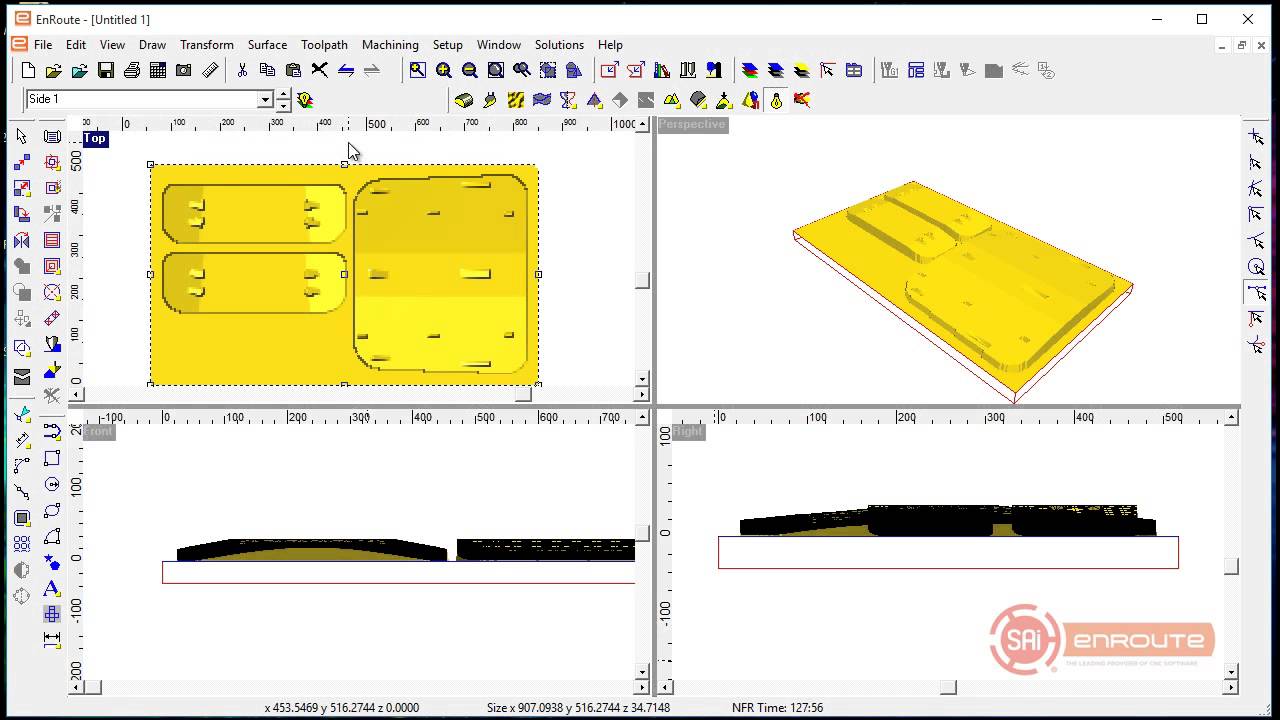Click the Copy icon
This screenshot has width=1280, height=720.
coord(268,70)
